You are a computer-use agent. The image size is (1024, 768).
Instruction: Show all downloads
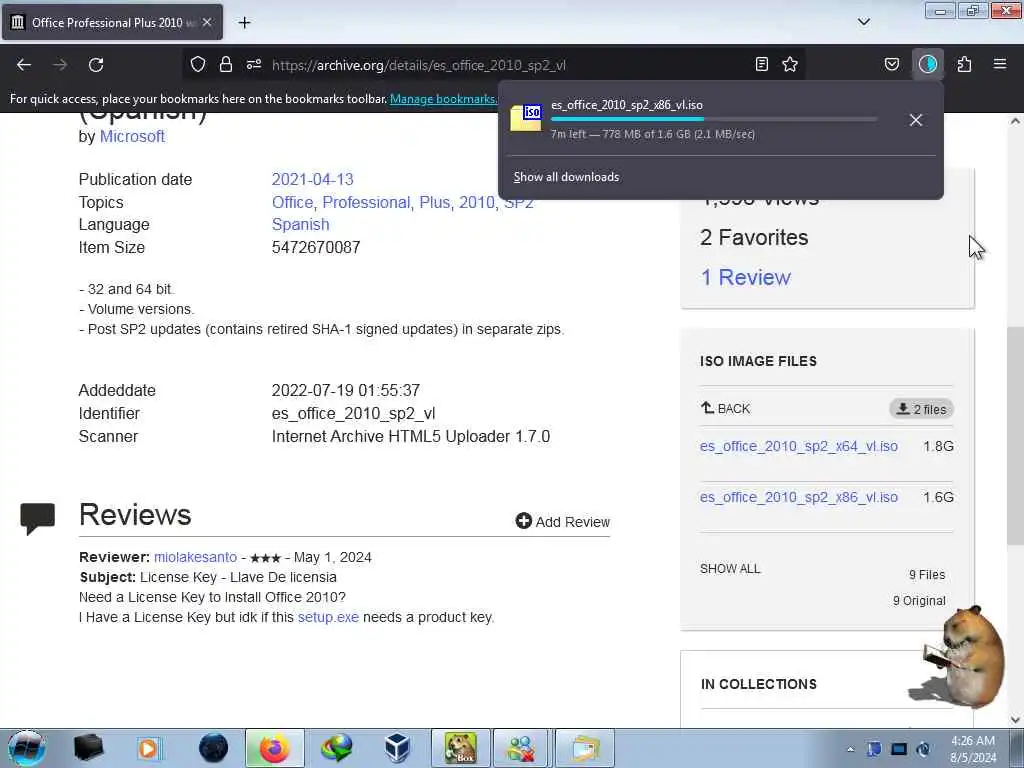tap(566, 177)
